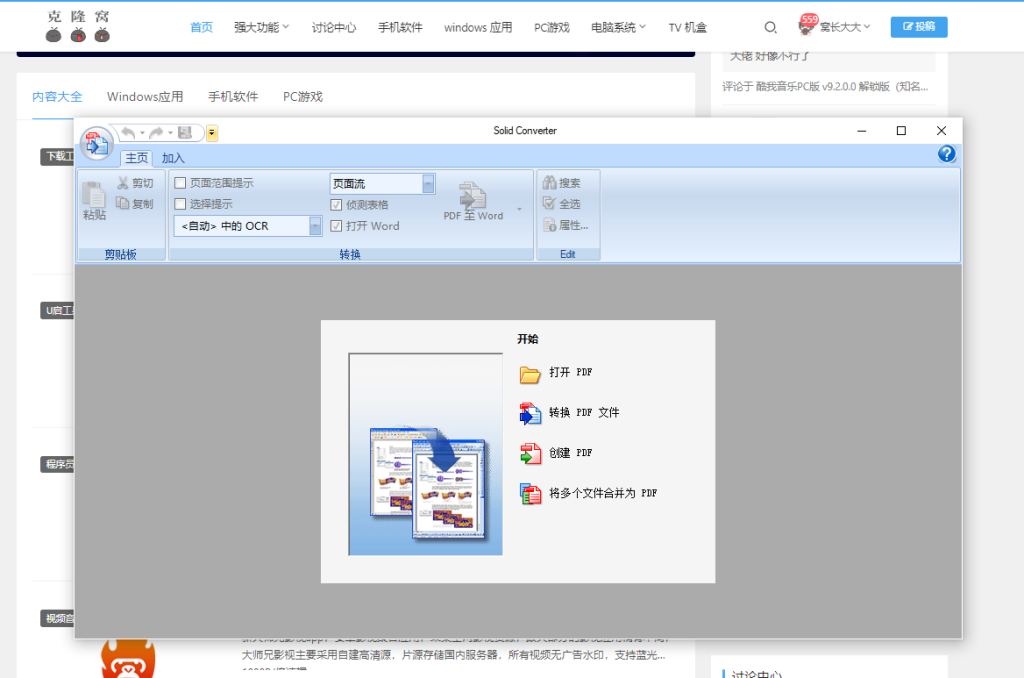The width and height of the screenshot is (1024, 678).
Task: Click the 全选 select all icon
Action: click(x=549, y=204)
